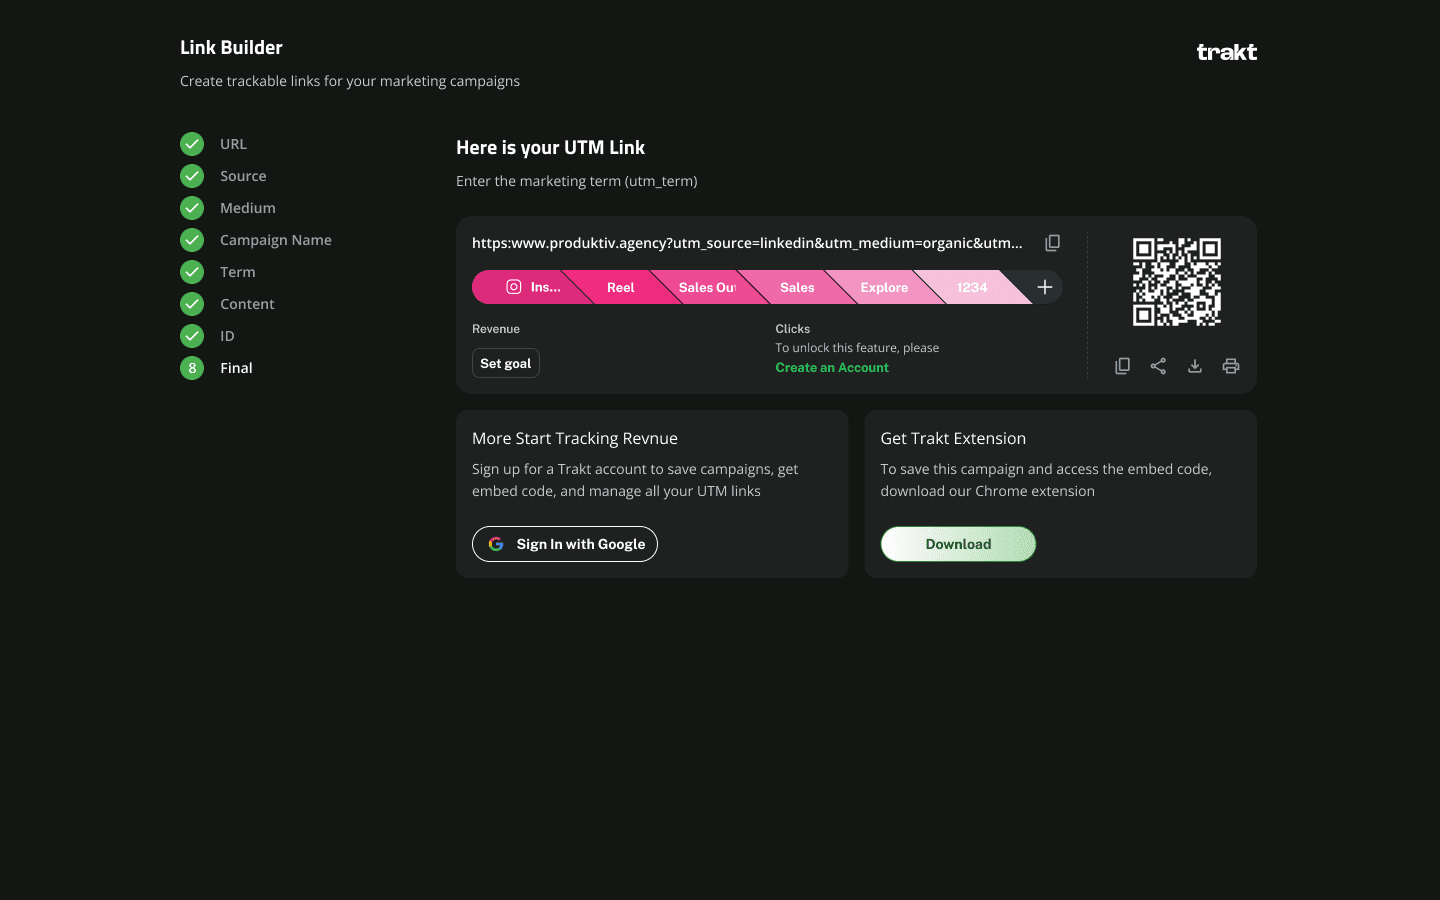The image size is (1440, 900).
Task: Click the green checkmark beside Content
Action: click(x=192, y=304)
